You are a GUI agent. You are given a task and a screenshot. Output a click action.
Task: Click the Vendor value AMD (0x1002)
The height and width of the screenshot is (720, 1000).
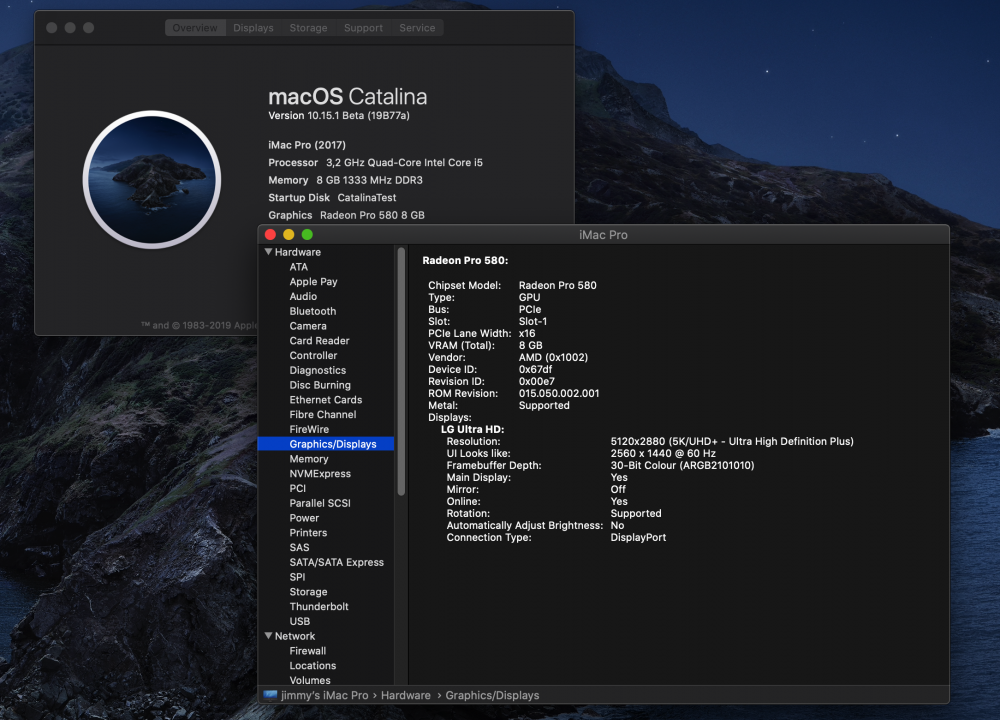point(553,357)
